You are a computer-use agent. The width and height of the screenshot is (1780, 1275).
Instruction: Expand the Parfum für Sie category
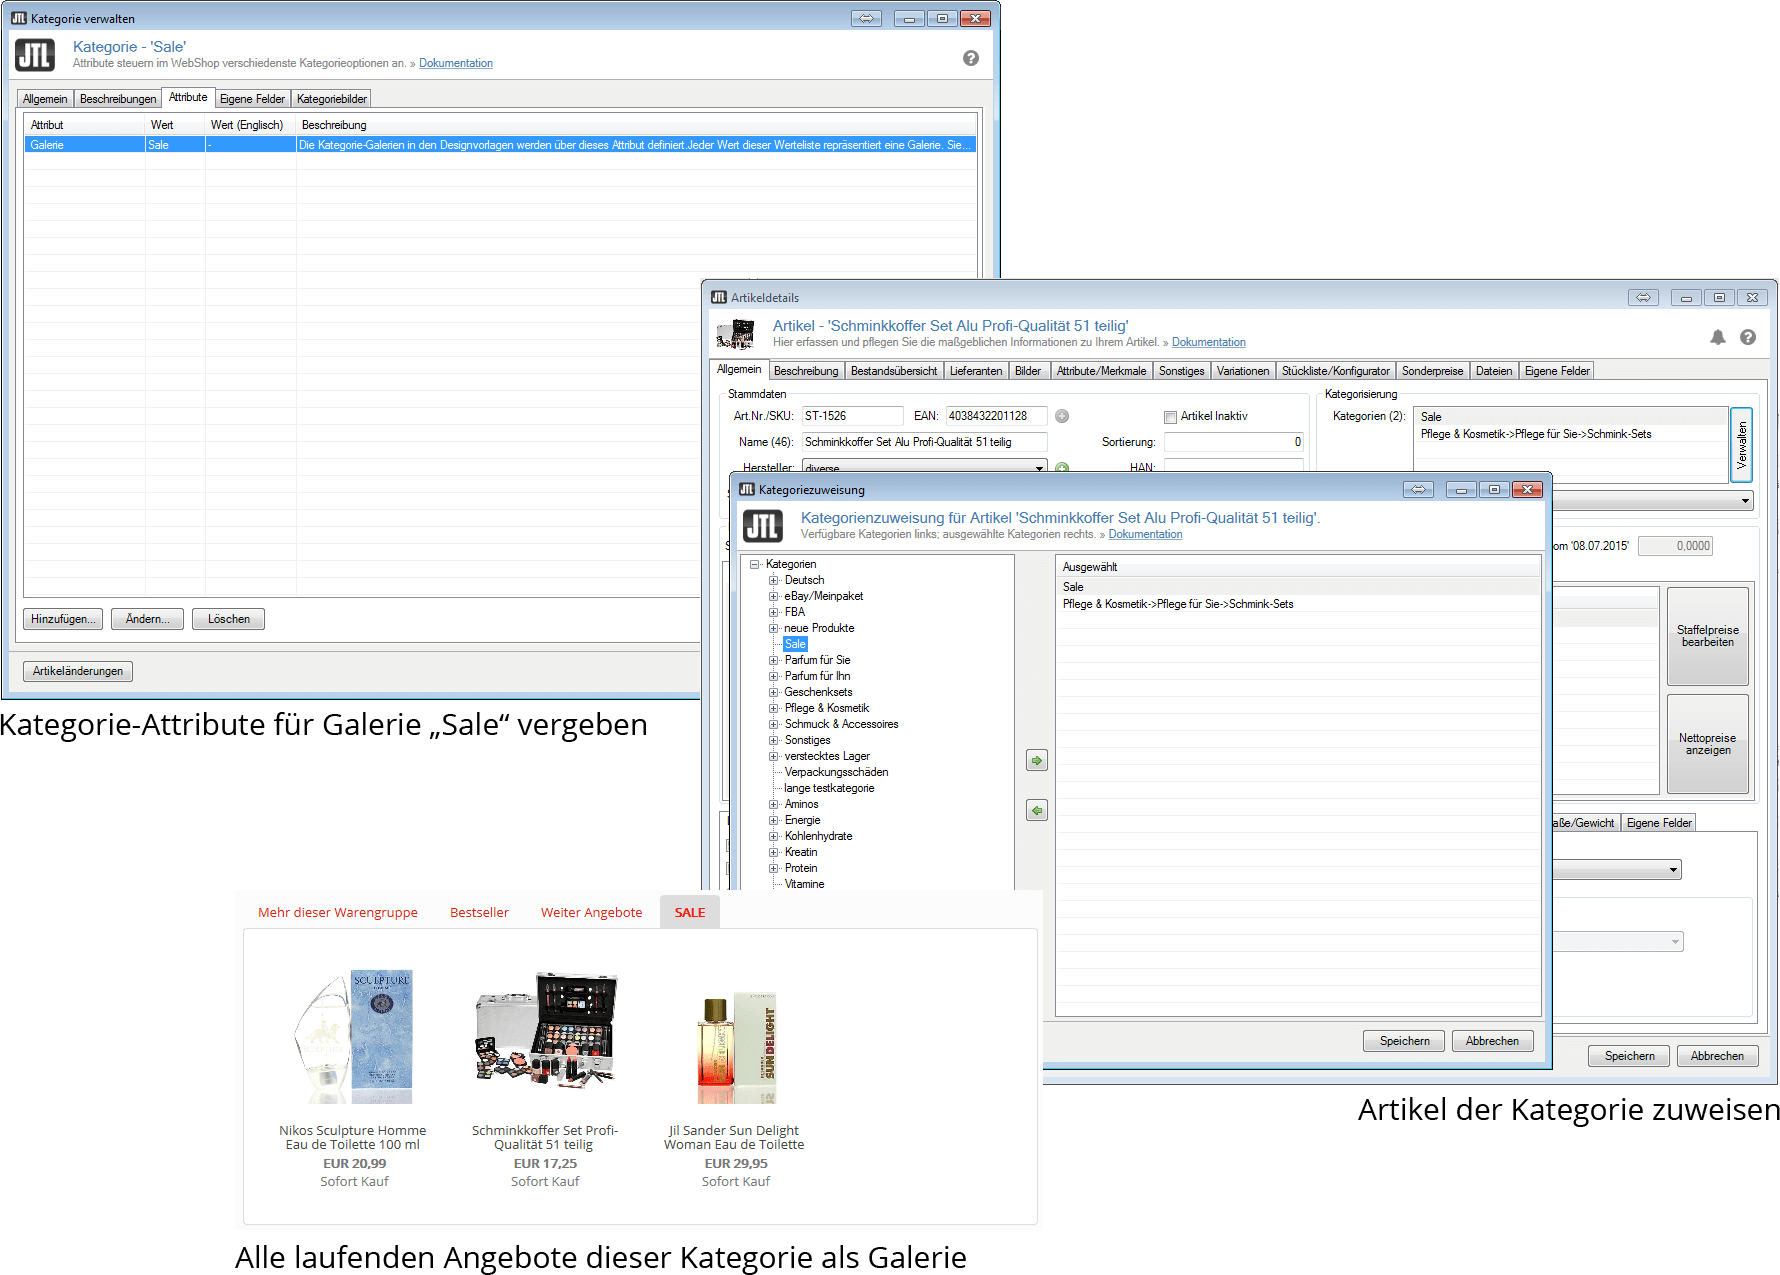pyautogui.click(x=773, y=660)
